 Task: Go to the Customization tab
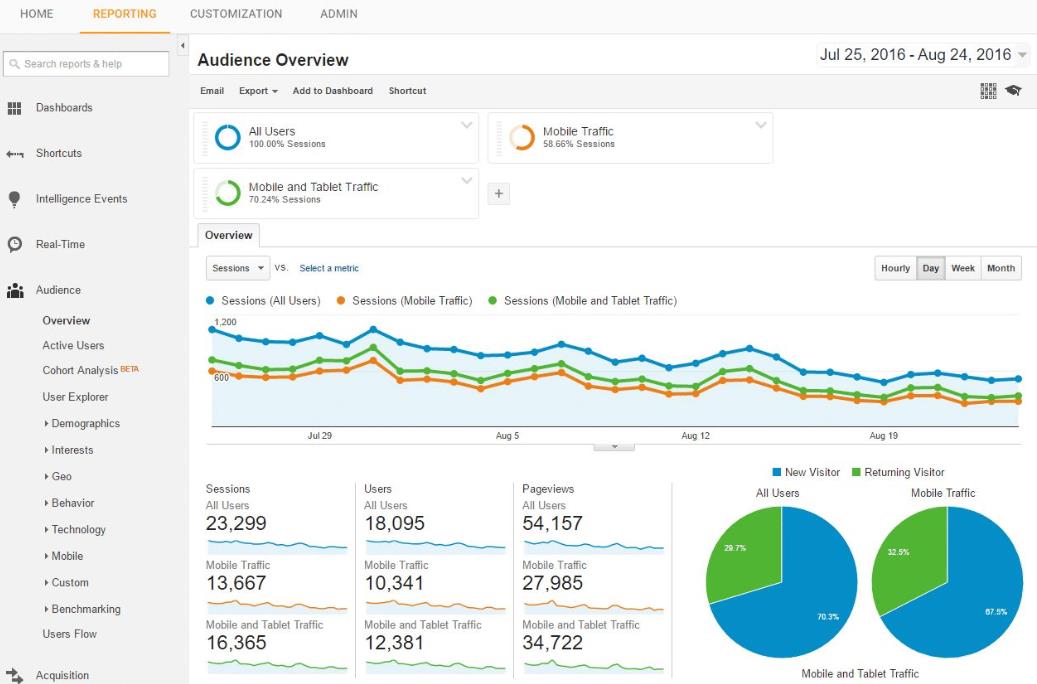pos(236,14)
